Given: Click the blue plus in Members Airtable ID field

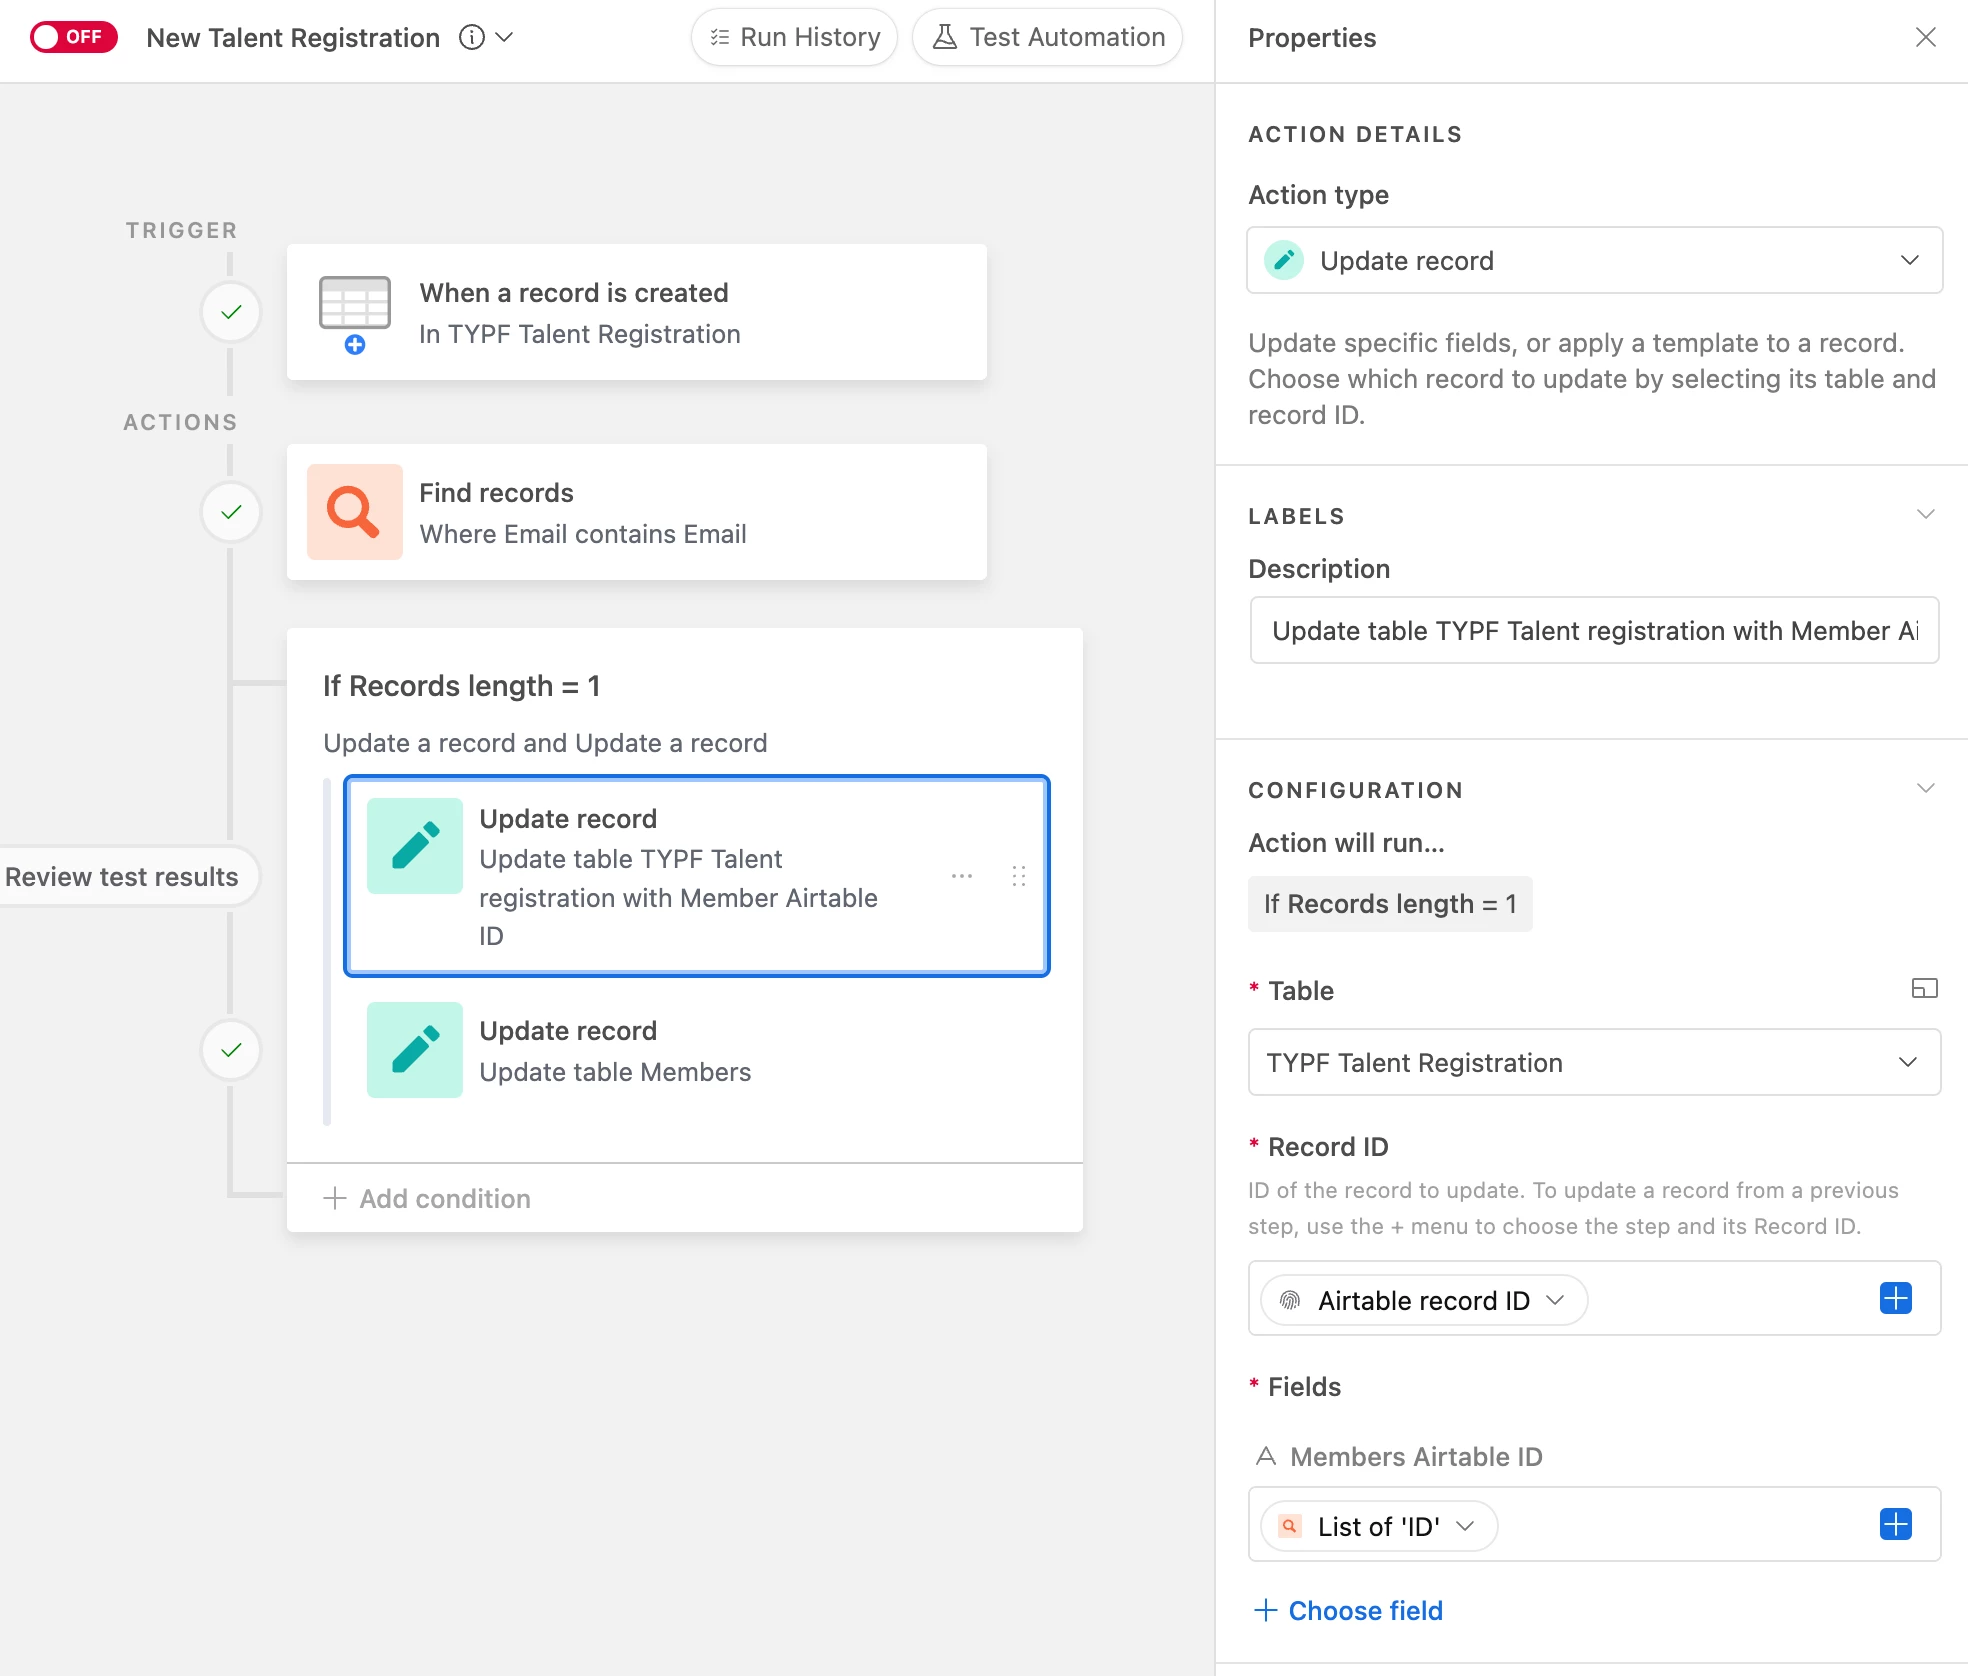Looking at the screenshot, I should click(x=1895, y=1524).
